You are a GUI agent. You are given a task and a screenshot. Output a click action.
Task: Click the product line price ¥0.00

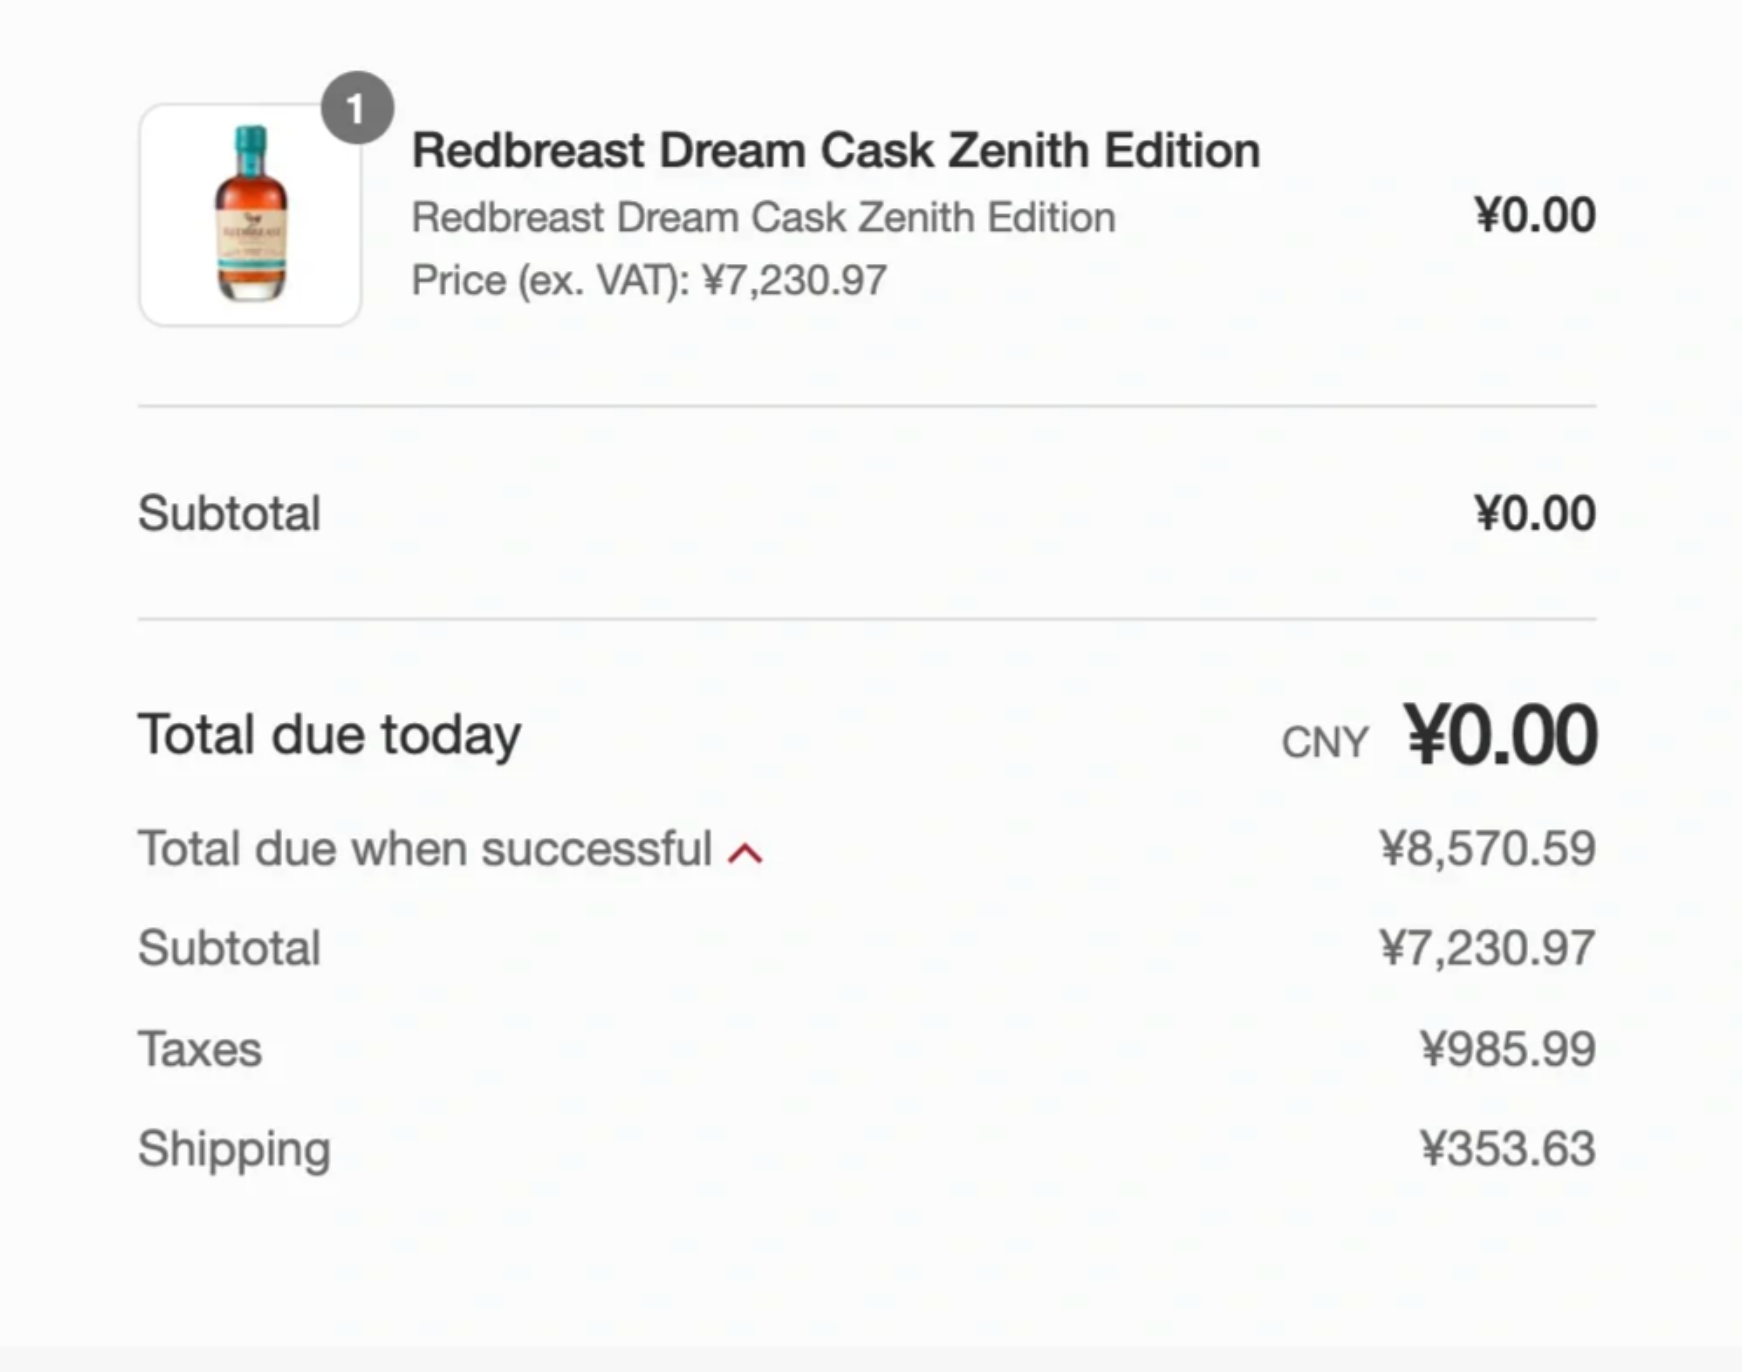click(1534, 215)
